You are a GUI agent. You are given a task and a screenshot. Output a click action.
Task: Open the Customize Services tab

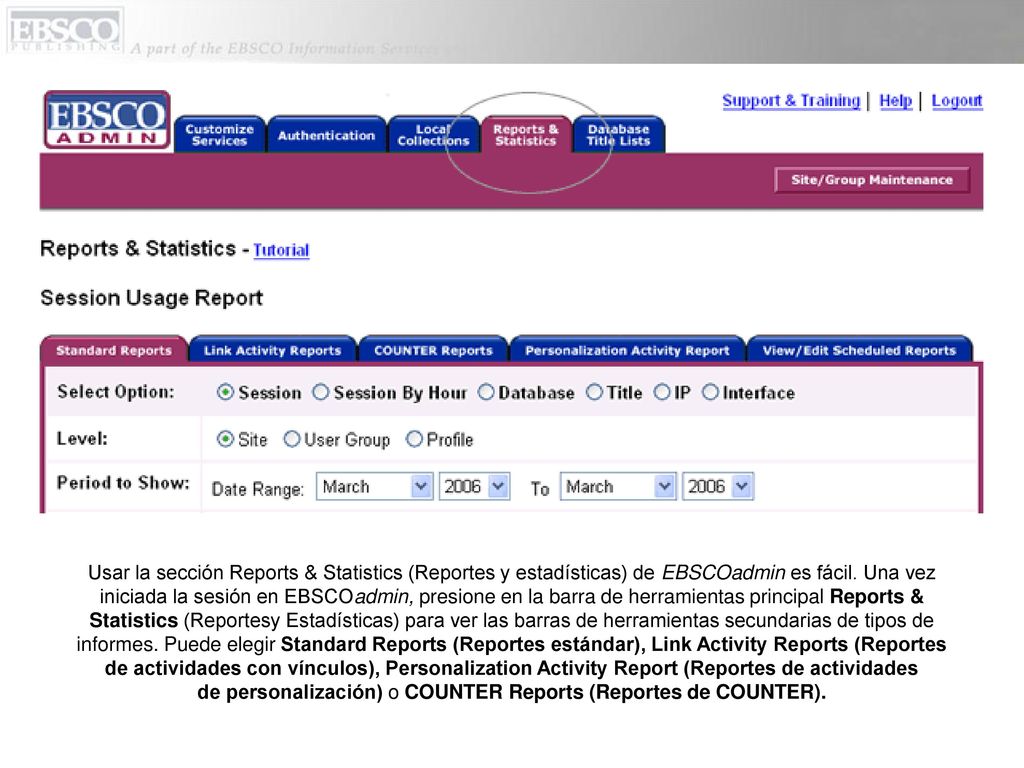pos(219,135)
